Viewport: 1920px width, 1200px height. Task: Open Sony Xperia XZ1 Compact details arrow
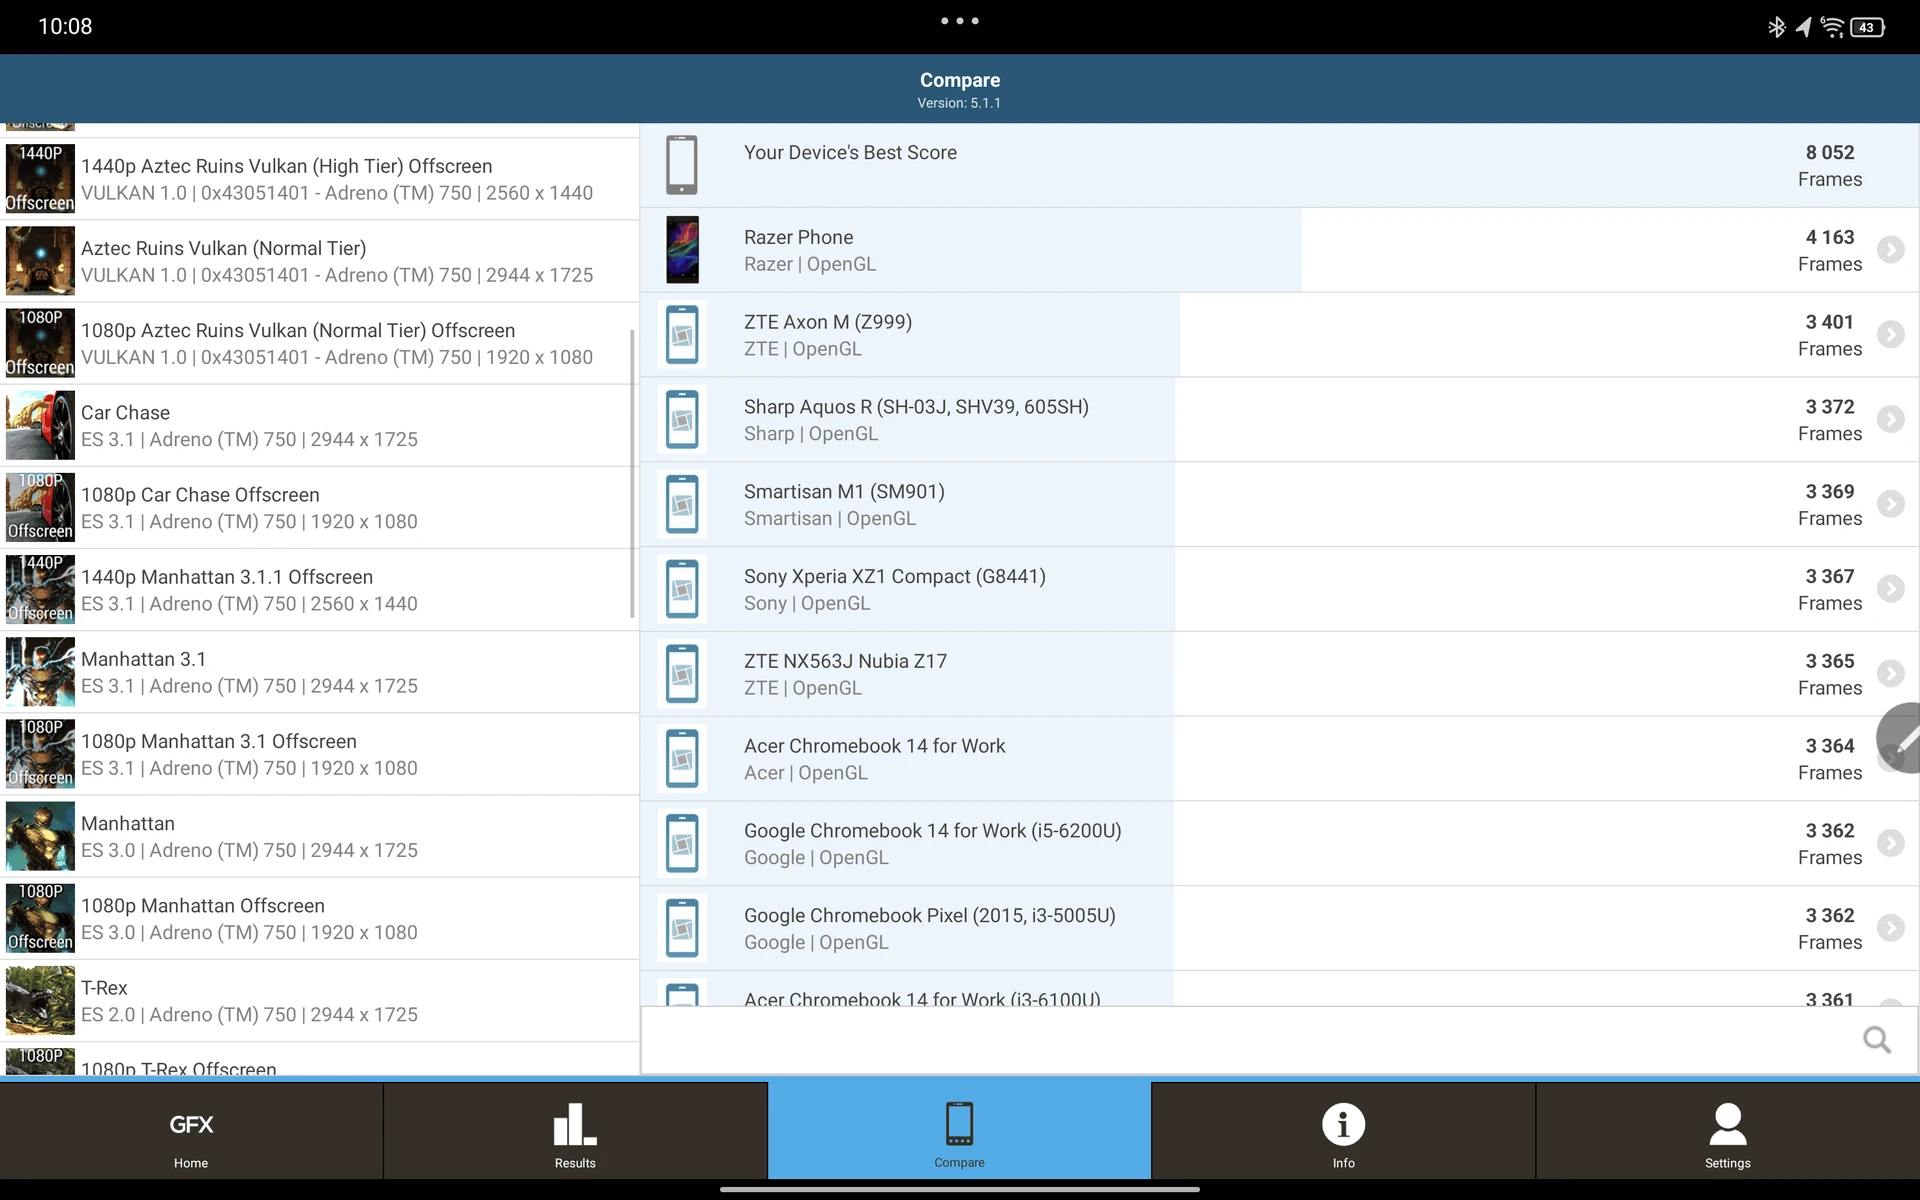pyautogui.click(x=1890, y=589)
